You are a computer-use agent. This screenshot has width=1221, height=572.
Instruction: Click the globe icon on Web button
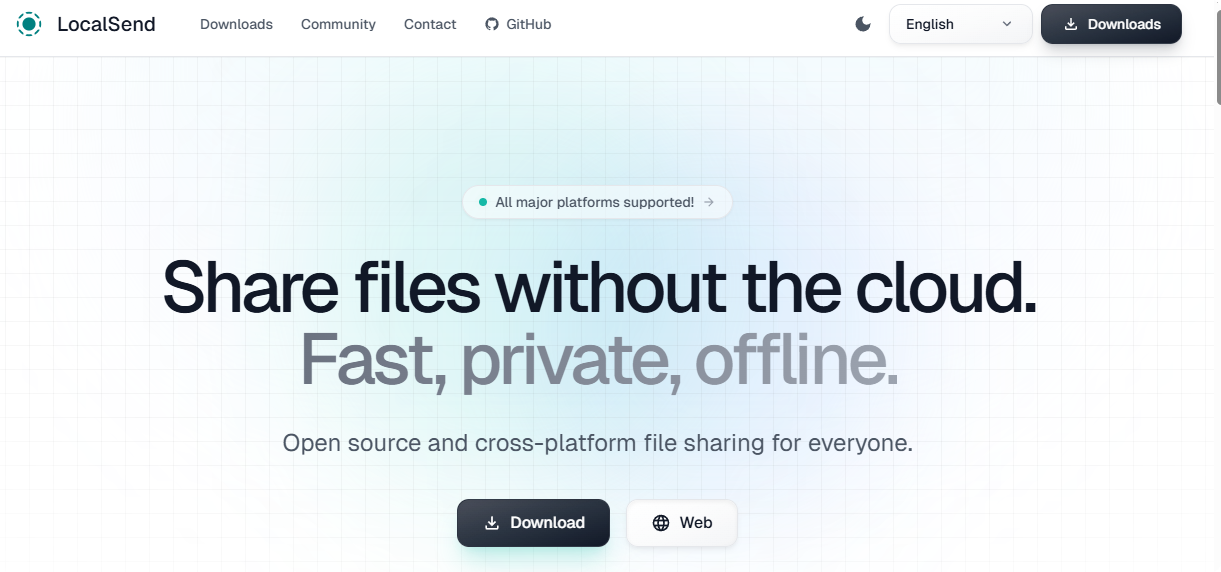[x=661, y=523]
